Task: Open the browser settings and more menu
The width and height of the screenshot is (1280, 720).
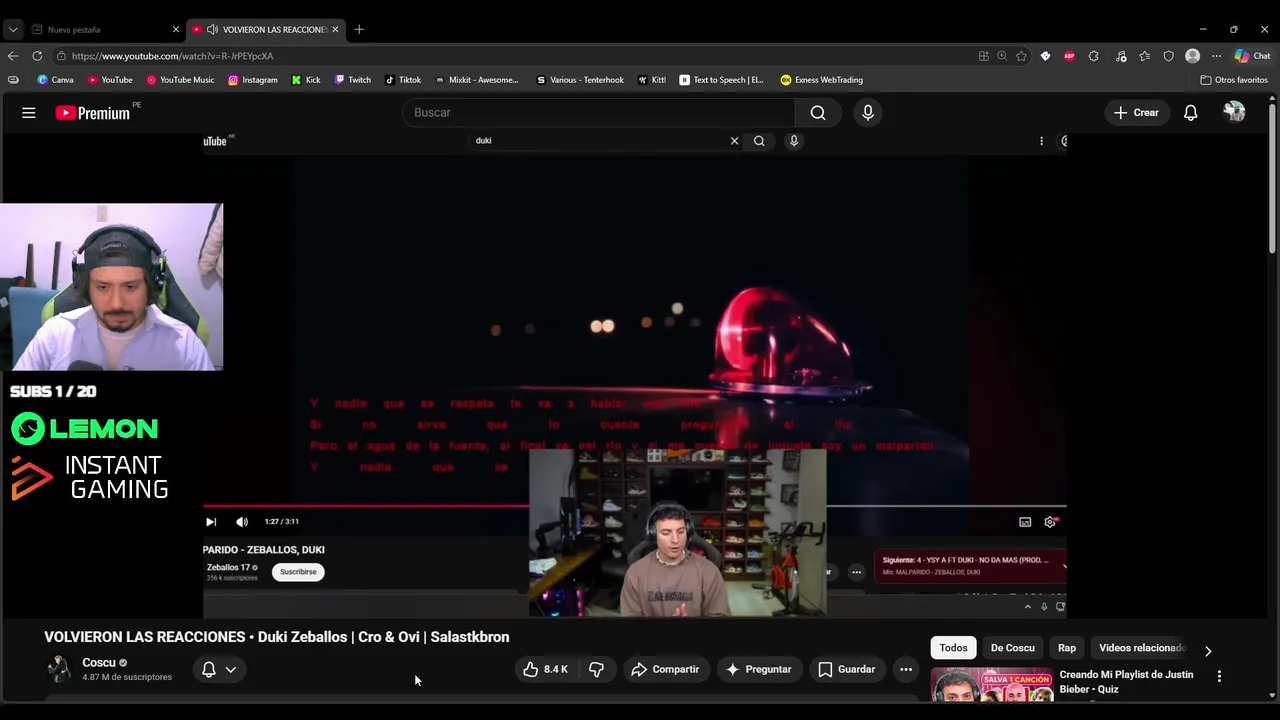Action: click(1216, 56)
